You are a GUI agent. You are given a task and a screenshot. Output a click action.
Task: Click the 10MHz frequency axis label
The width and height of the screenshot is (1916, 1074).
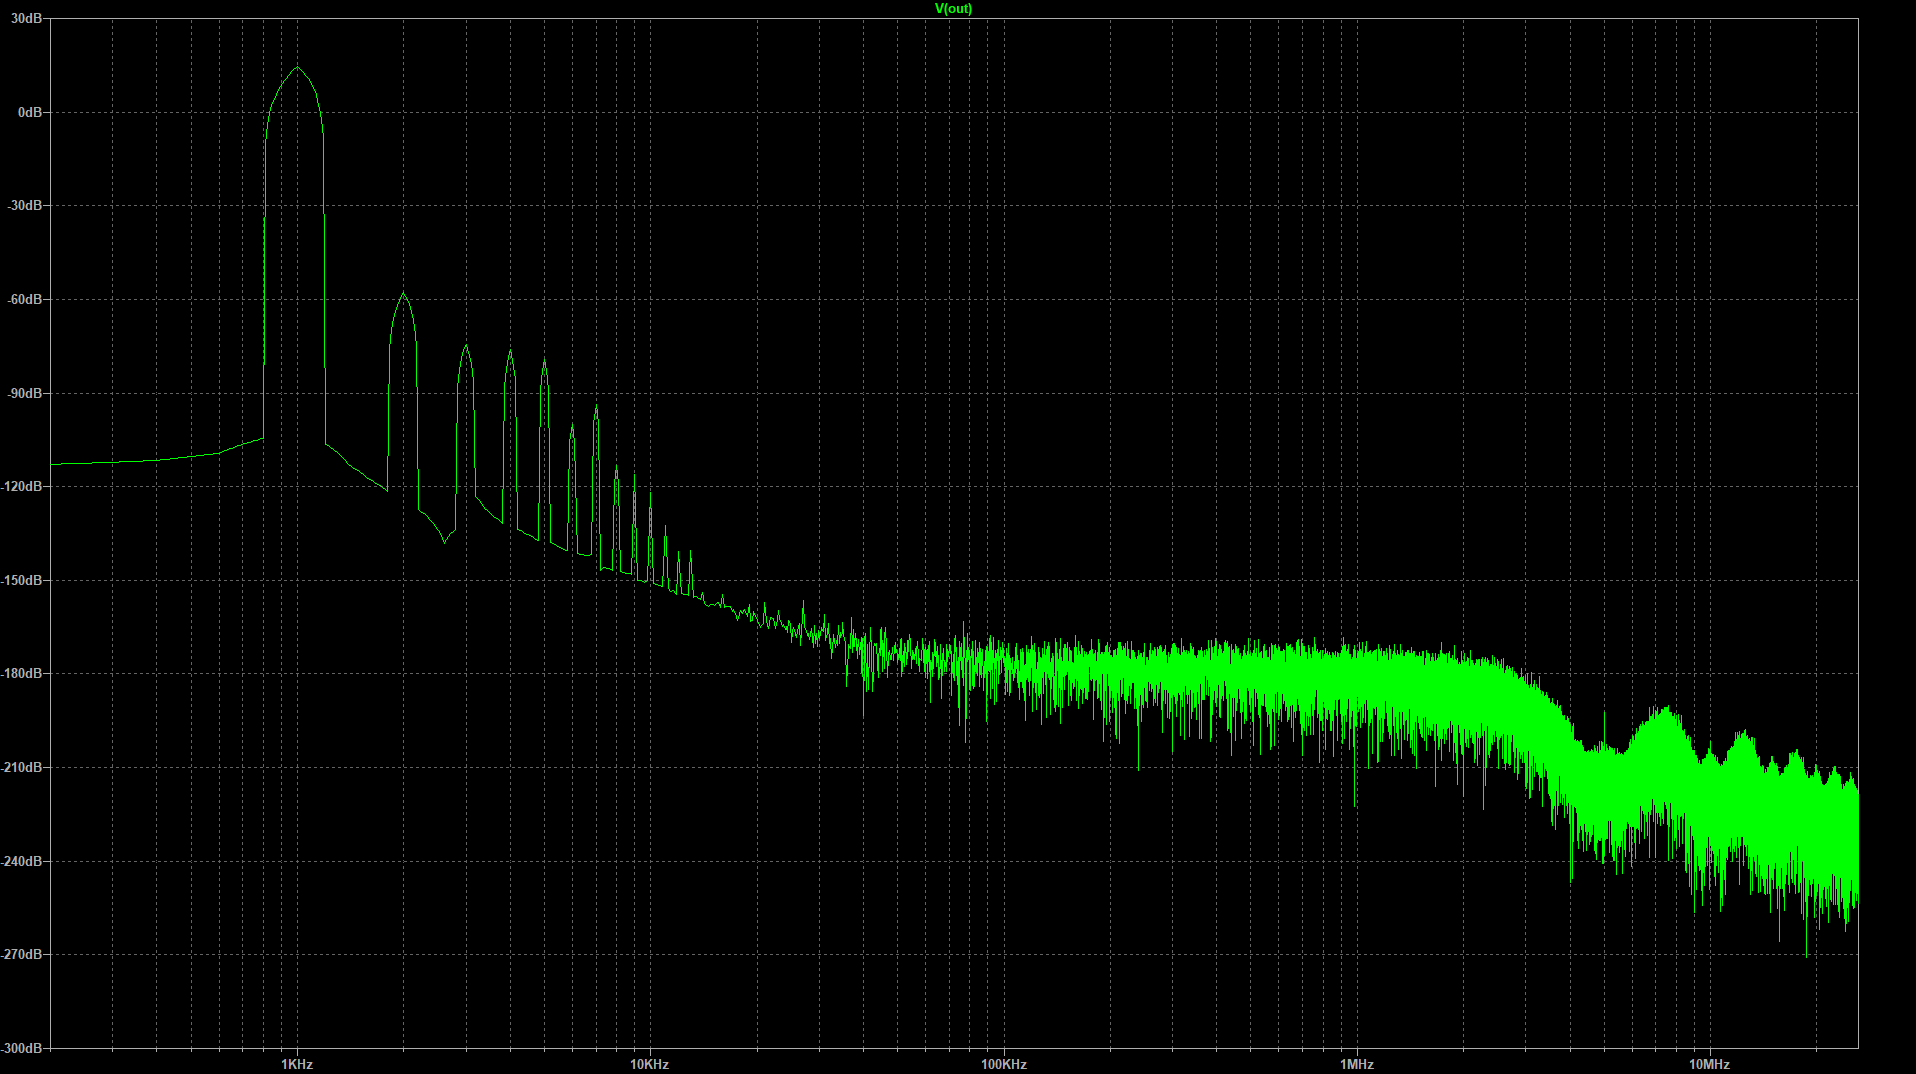click(x=1710, y=1064)
